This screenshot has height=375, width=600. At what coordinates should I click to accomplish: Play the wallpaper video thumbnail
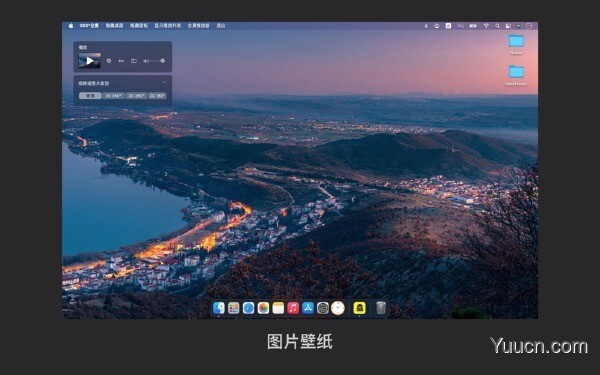[x=90, y=60]
